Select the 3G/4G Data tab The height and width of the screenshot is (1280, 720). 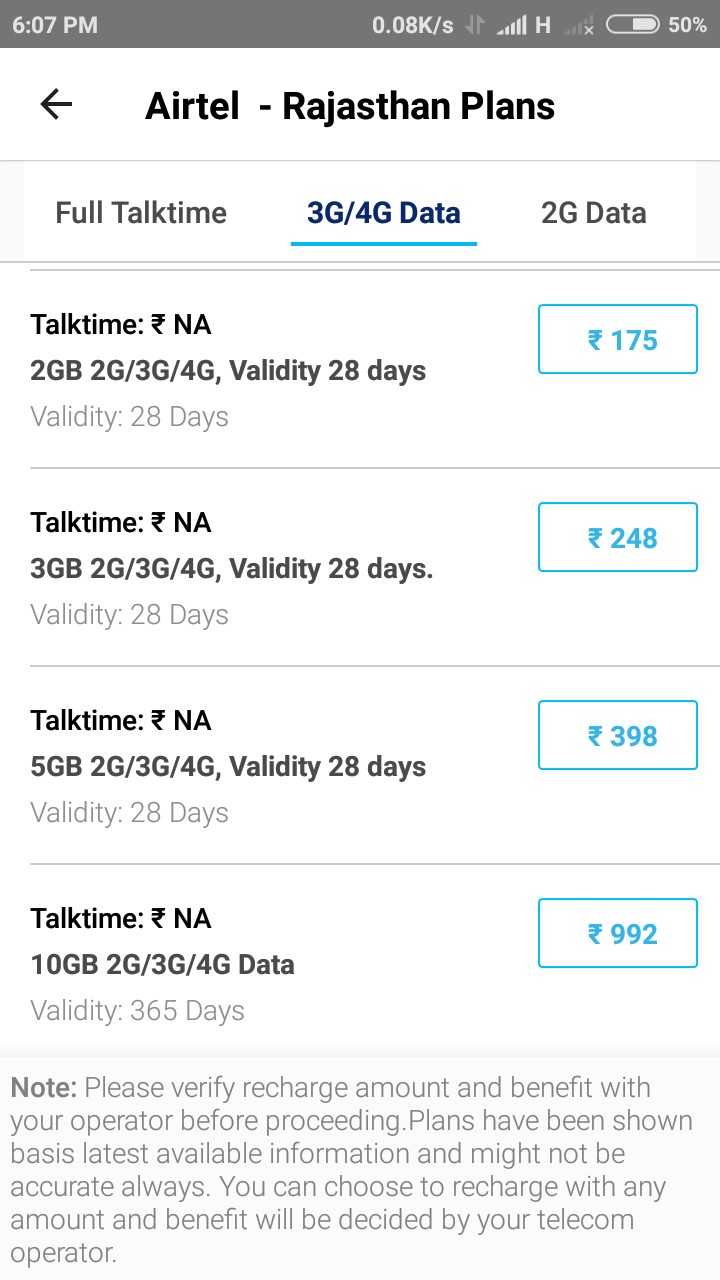[384, 213]
